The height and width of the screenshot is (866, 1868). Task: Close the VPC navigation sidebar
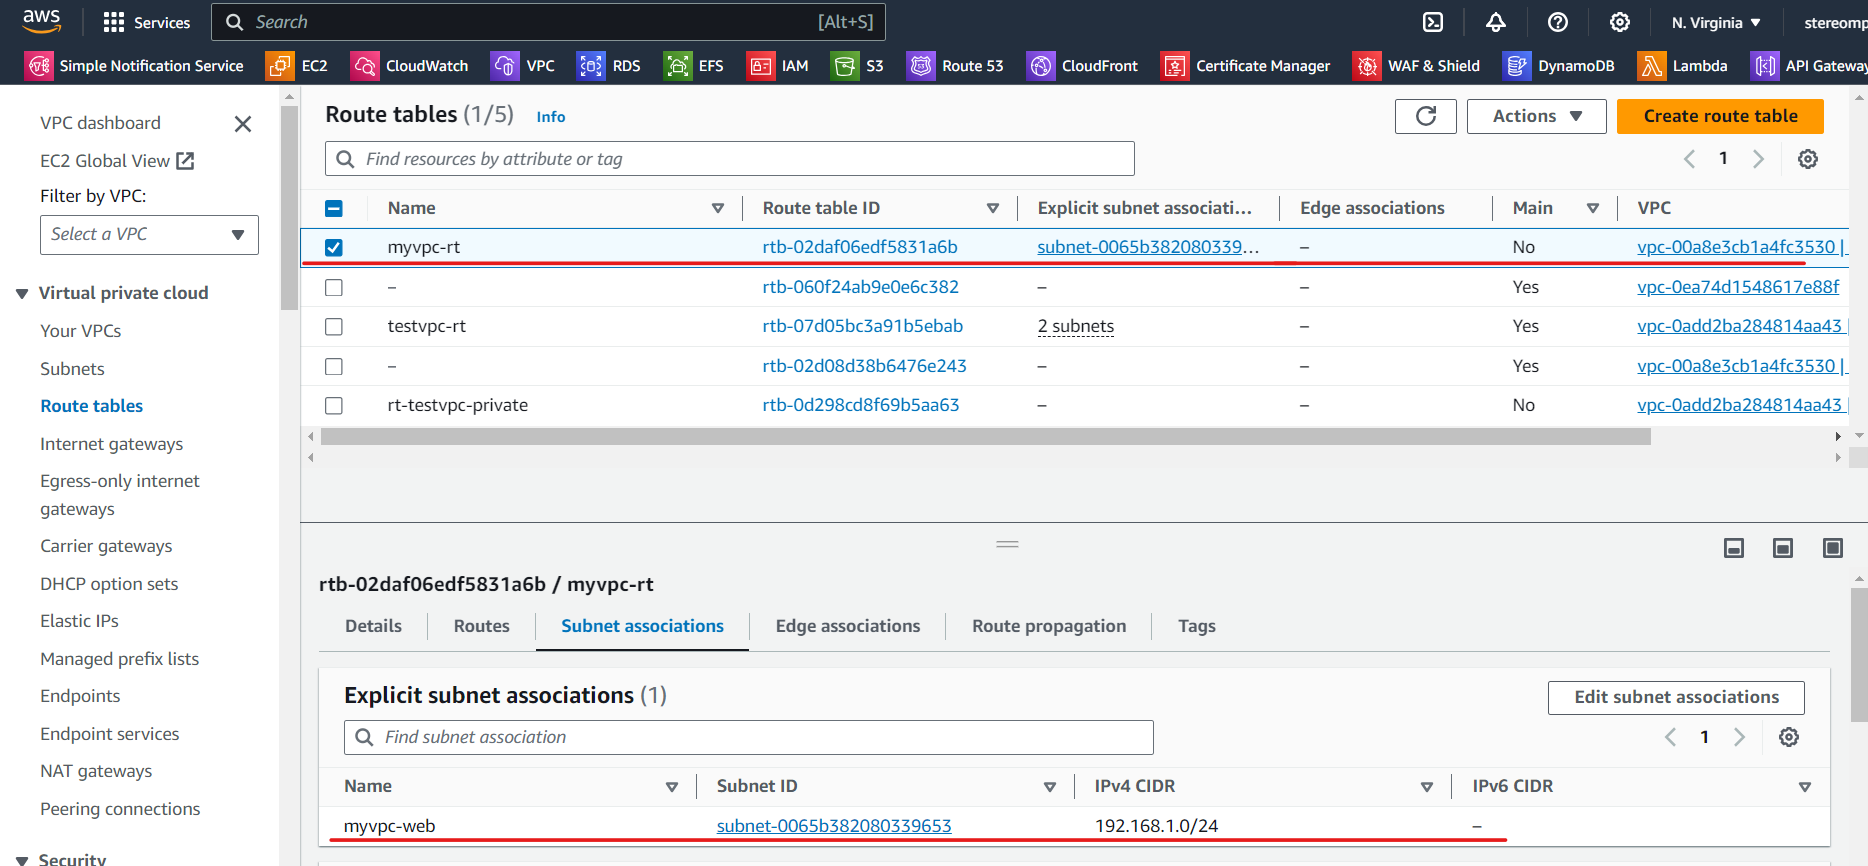[242, 124]
